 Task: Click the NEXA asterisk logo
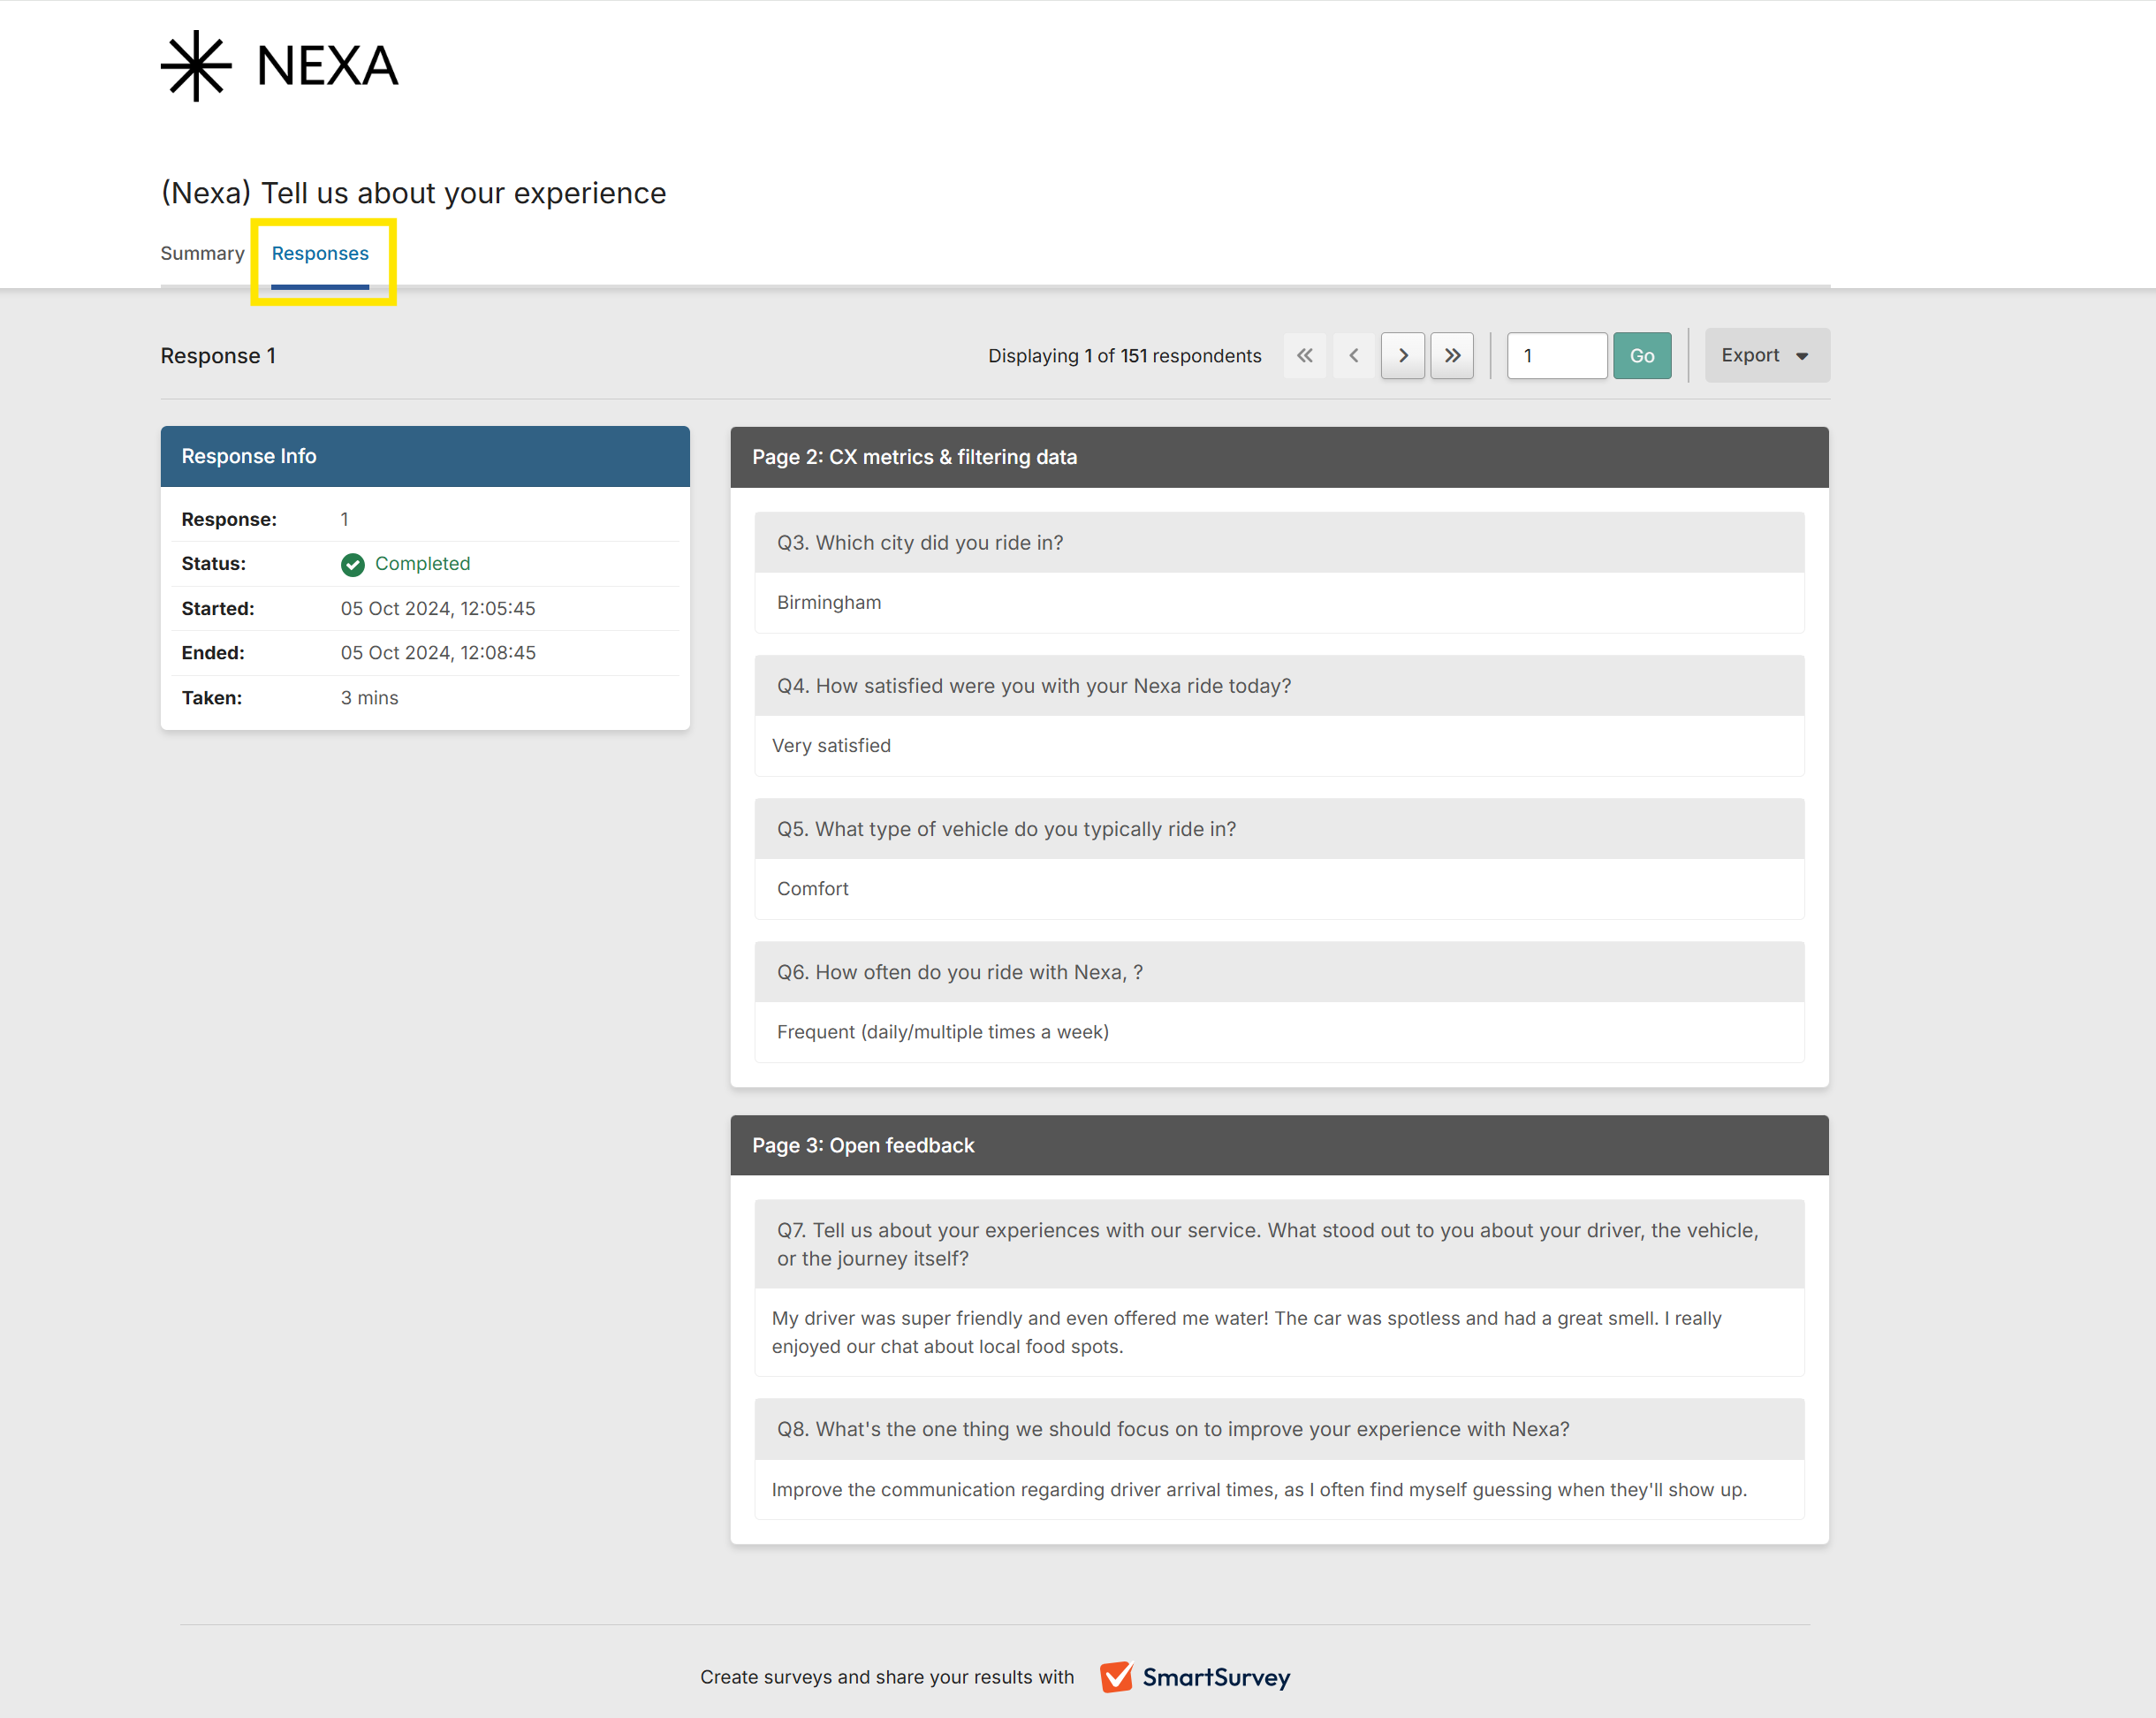pos(196,66)
